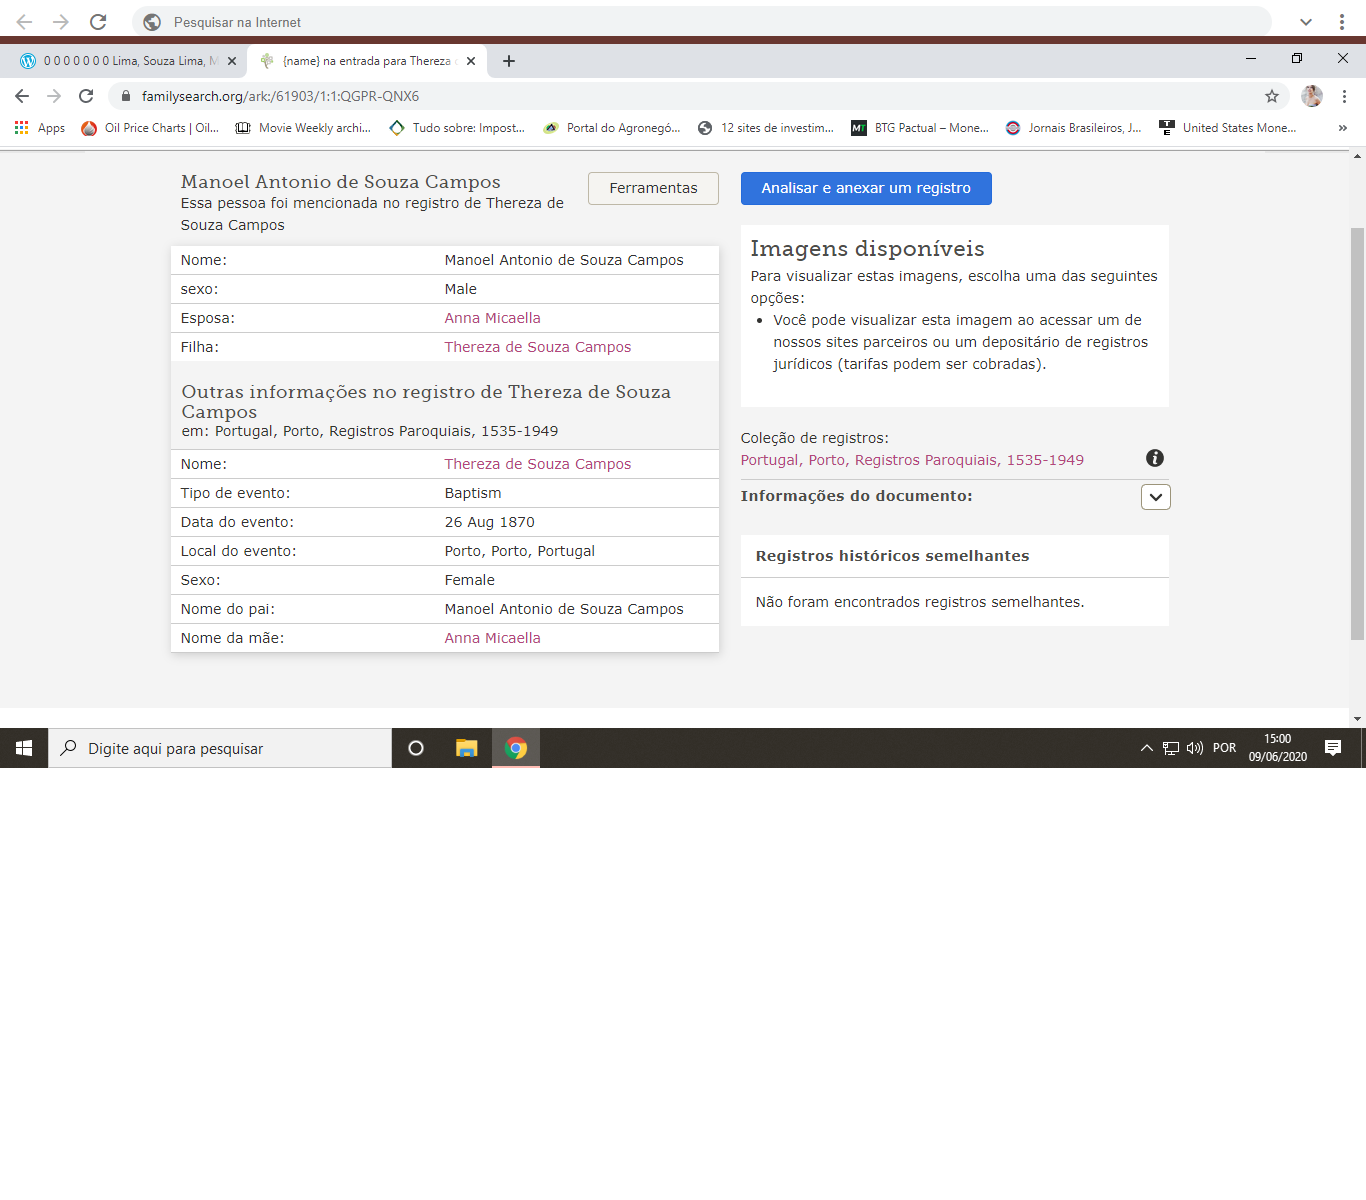Viewport: 1366px width, 1200px height.
Task: Bookmark this page with the star icon
Action: click(x=1272, y=96)
